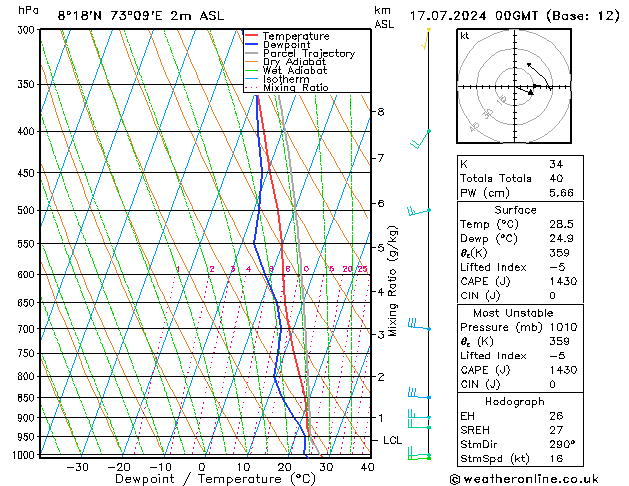Viewport: 629px width, 486px height.
Task: Click the blue Dewpoint legend line
Action: click(251, 44)
